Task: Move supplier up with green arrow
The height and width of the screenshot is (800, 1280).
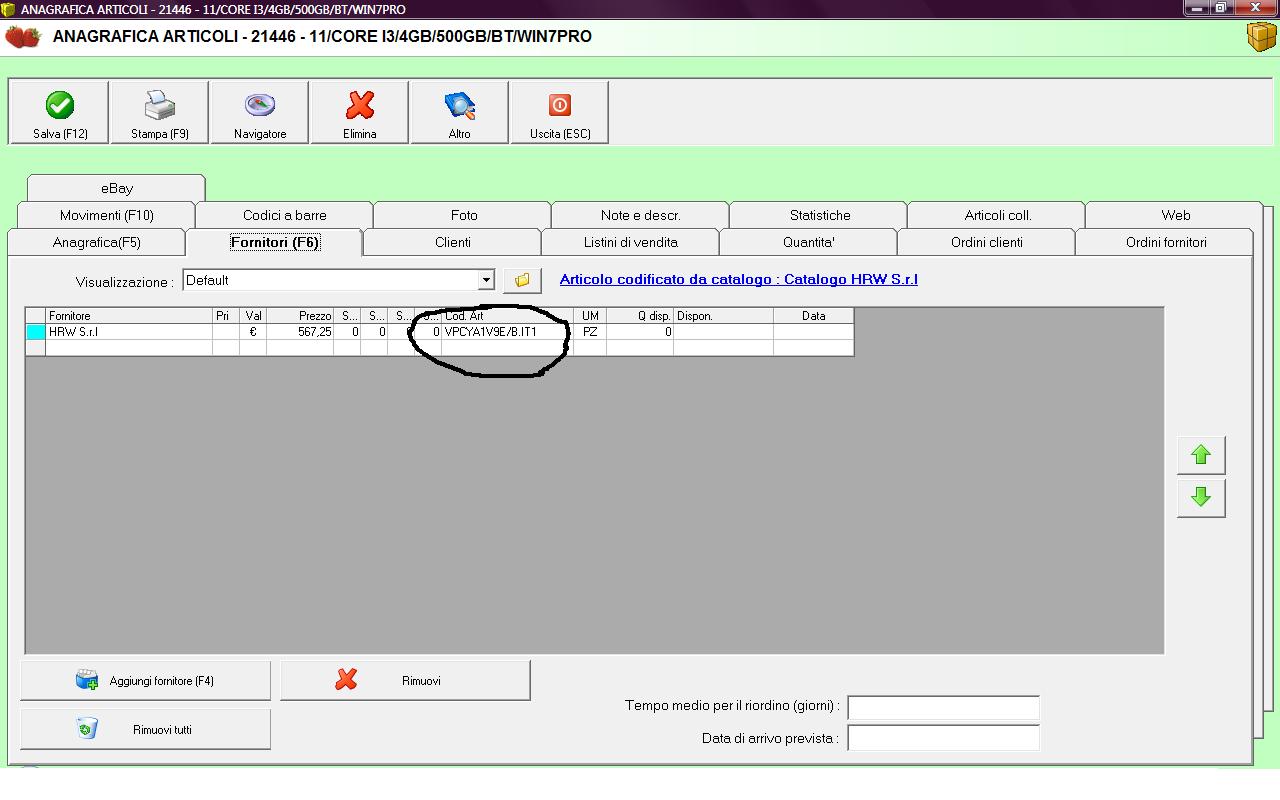Action: (x=1201, y=455)
